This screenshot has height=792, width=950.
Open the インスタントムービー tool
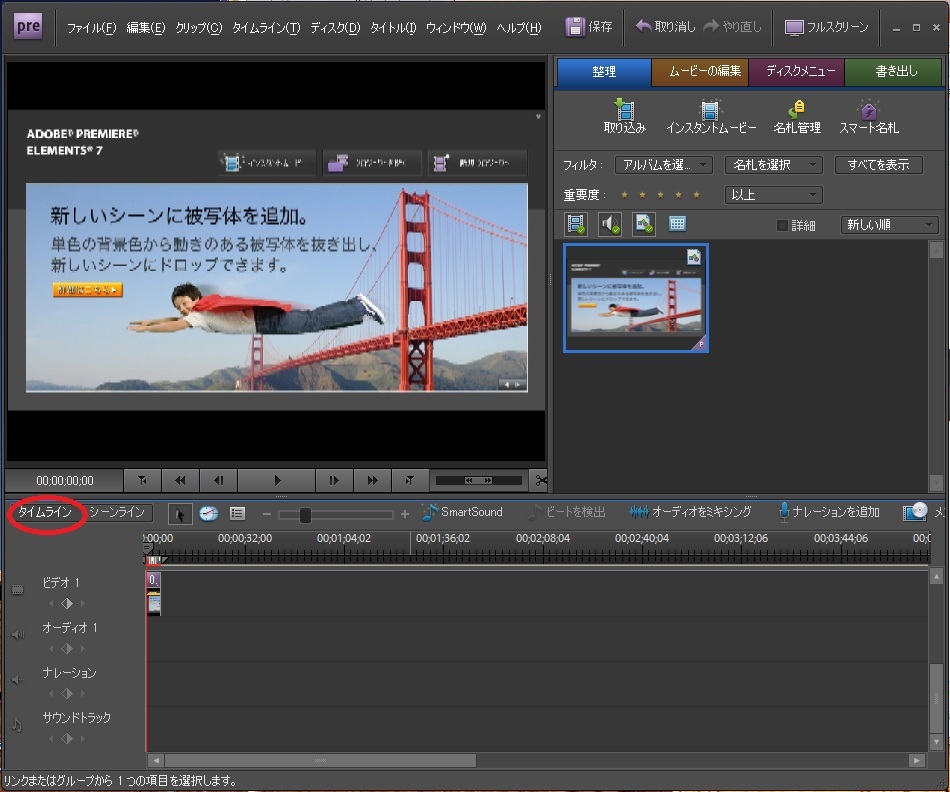pyautogui.click(x=710, y=110)
